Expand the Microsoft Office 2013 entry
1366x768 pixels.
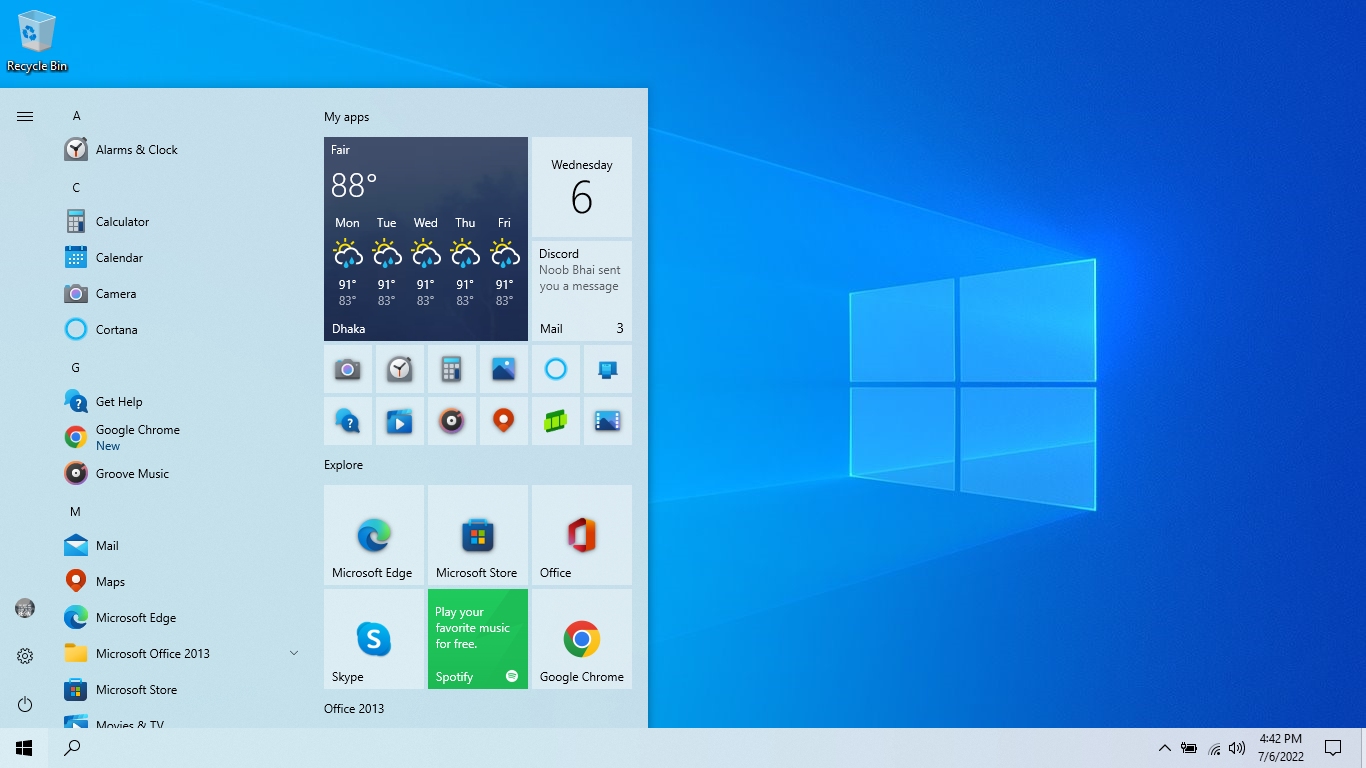point(293,653)
